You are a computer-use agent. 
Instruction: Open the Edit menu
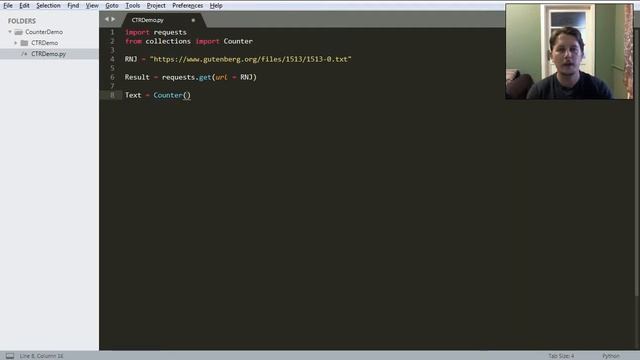click(24, 6)
